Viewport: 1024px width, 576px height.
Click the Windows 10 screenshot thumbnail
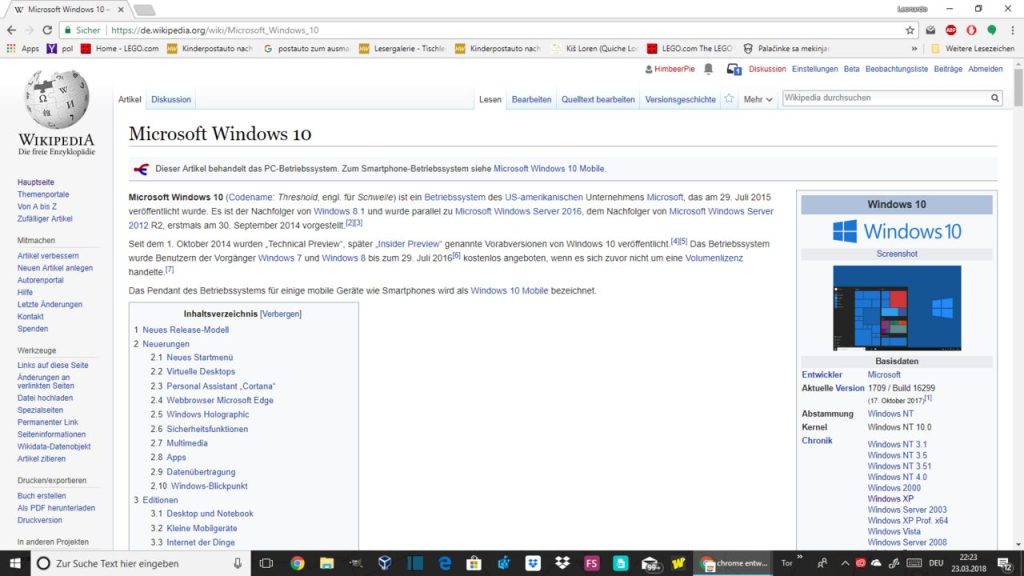(897, 308)
